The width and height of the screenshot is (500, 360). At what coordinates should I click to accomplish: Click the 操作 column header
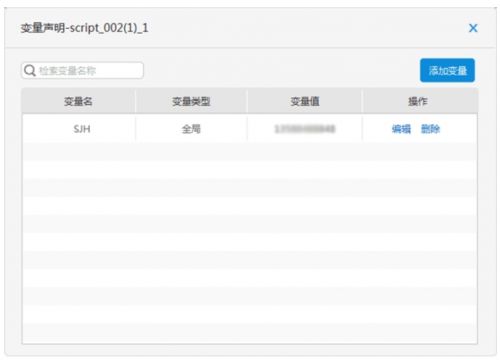pos(420,101)
